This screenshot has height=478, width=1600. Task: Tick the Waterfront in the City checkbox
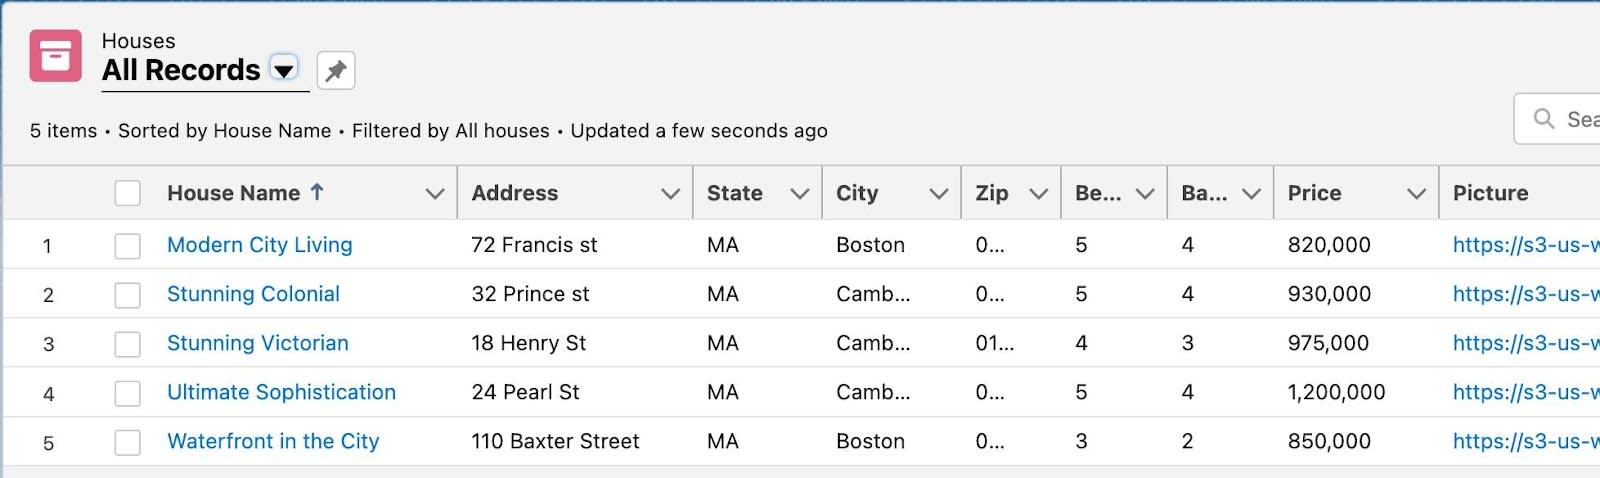coord(128,442)
